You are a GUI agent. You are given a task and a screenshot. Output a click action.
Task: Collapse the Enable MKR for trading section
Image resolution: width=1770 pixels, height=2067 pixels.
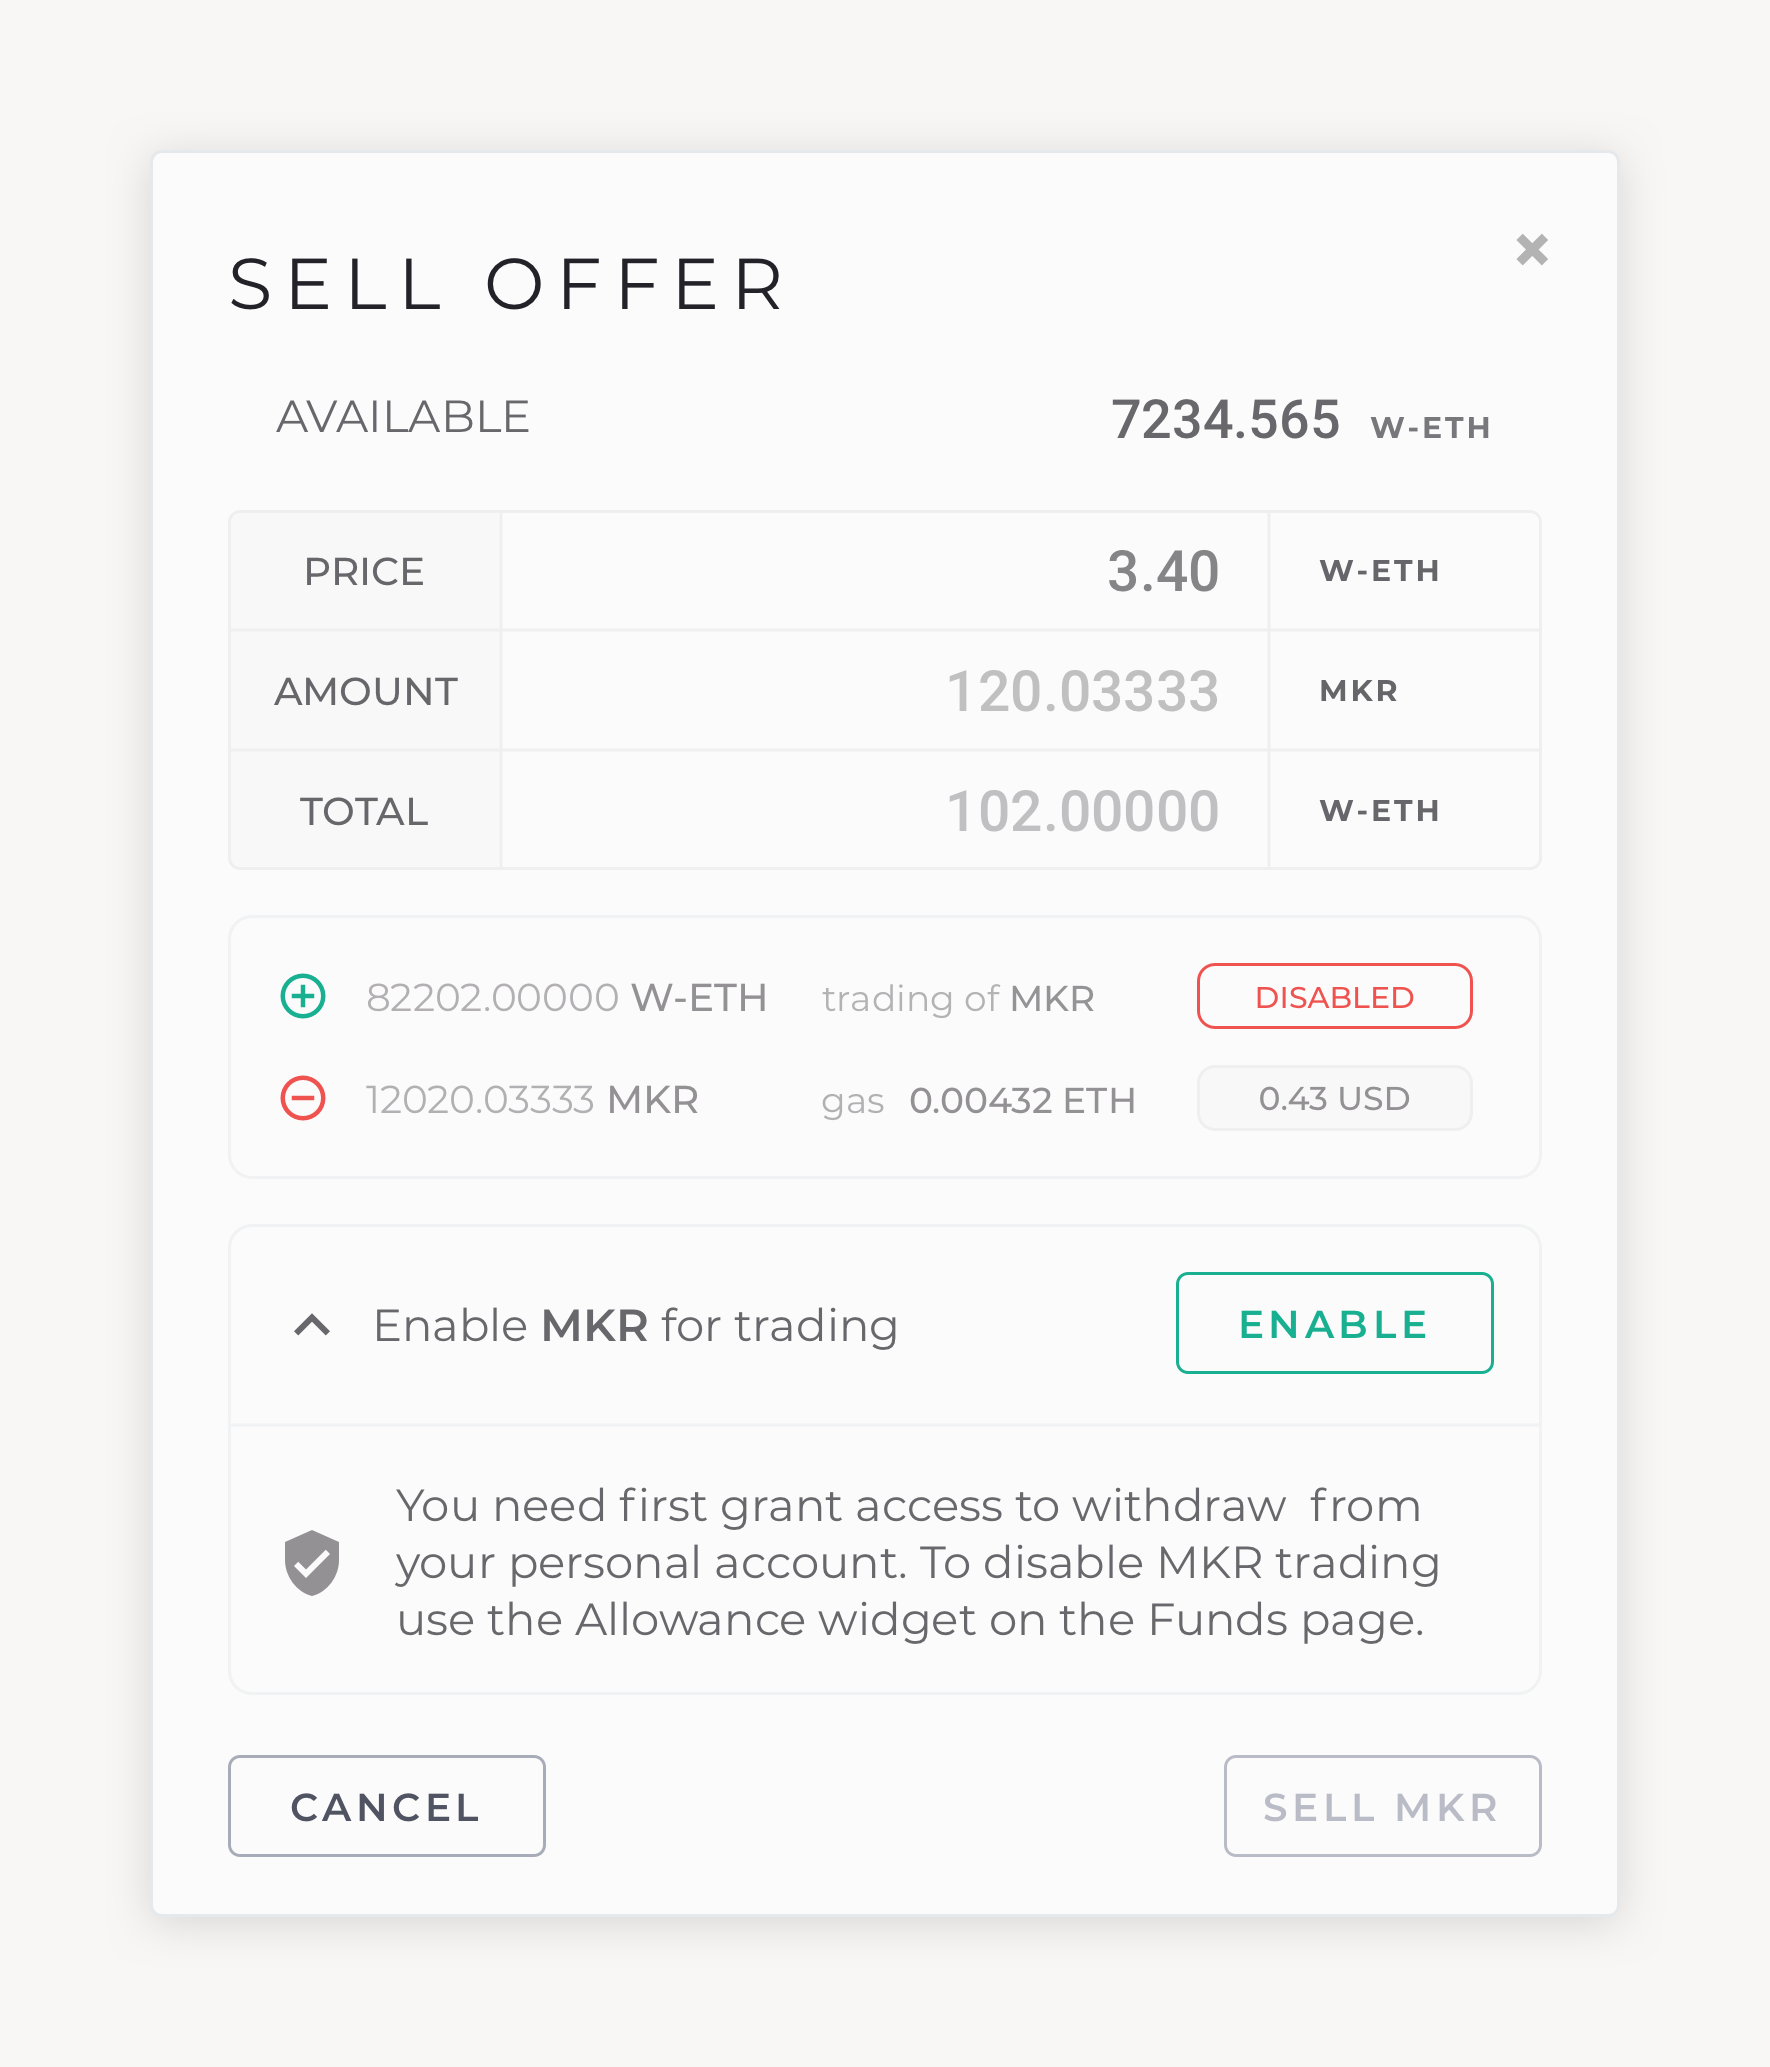[313, 1323]
